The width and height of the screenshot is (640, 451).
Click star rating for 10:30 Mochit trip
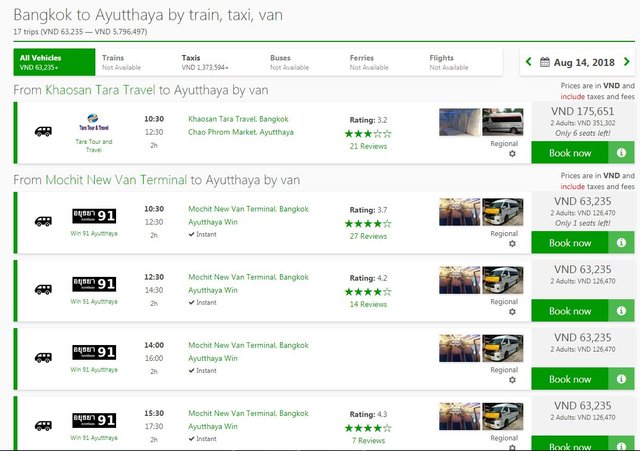tap(368, 223)
